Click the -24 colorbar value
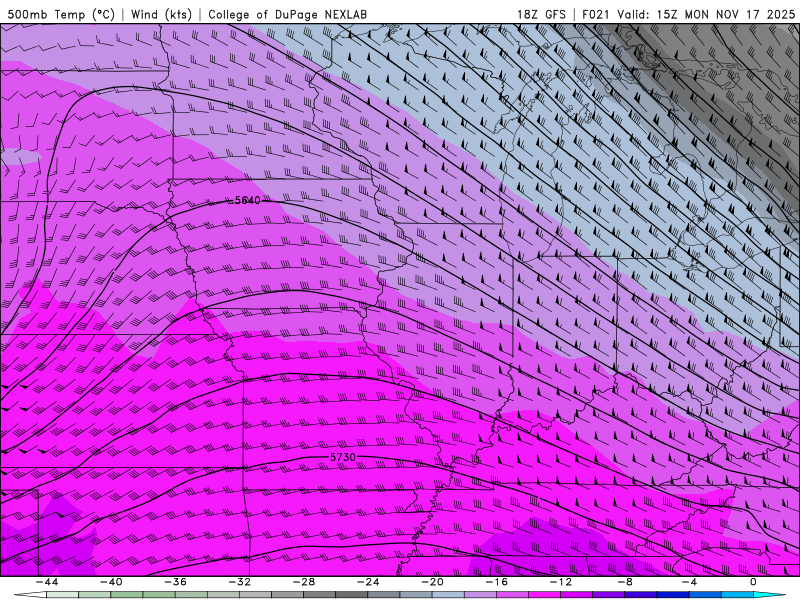Screen dimensions: 800x600 point(368,582)
